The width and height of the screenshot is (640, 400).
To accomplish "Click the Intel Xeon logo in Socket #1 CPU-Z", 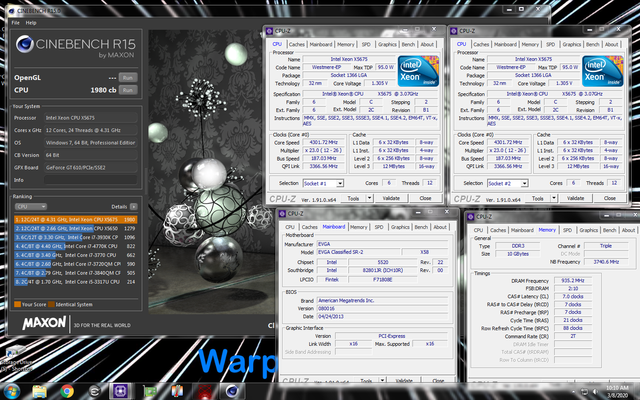I will 418,71.
